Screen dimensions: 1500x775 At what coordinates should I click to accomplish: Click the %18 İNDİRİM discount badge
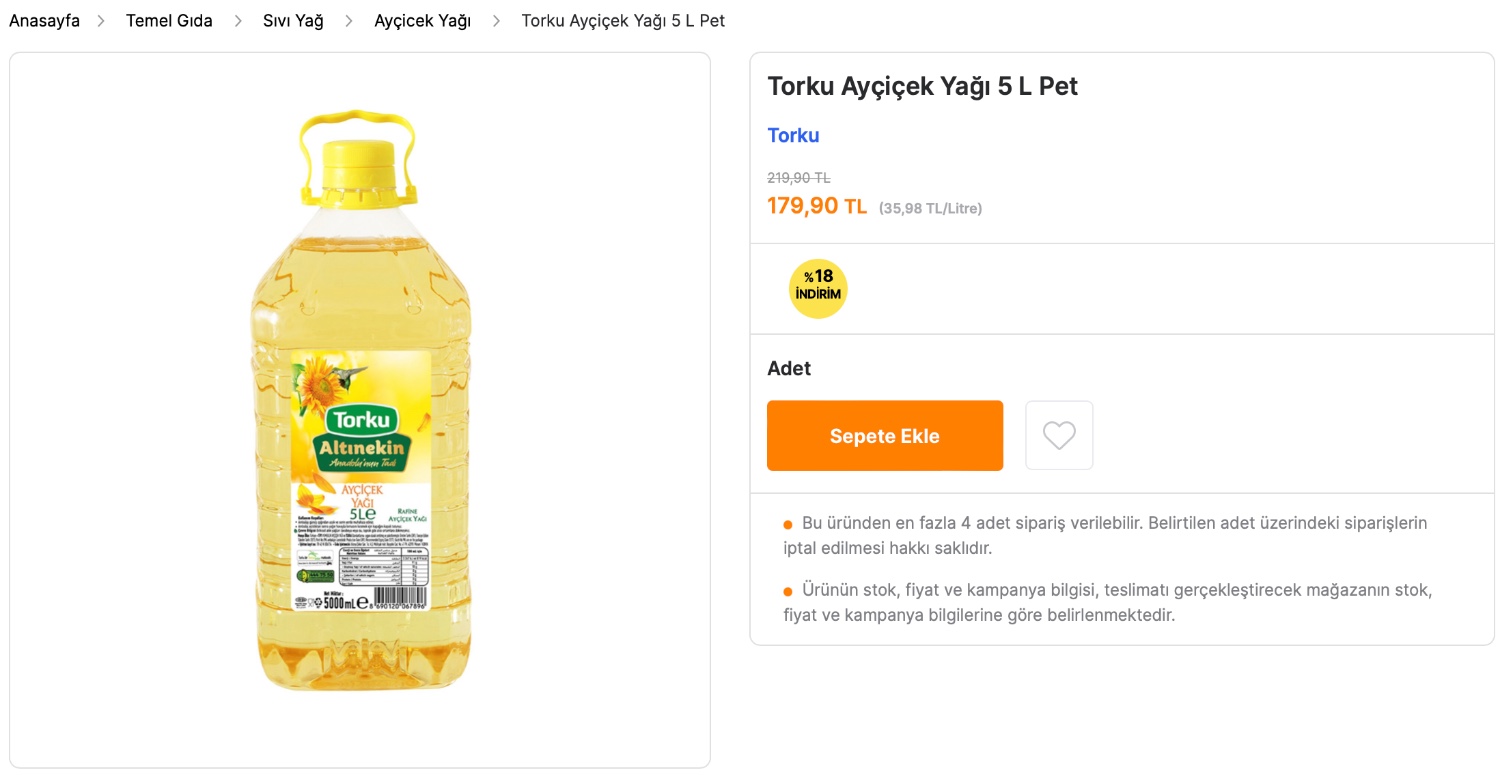point(818,288)
